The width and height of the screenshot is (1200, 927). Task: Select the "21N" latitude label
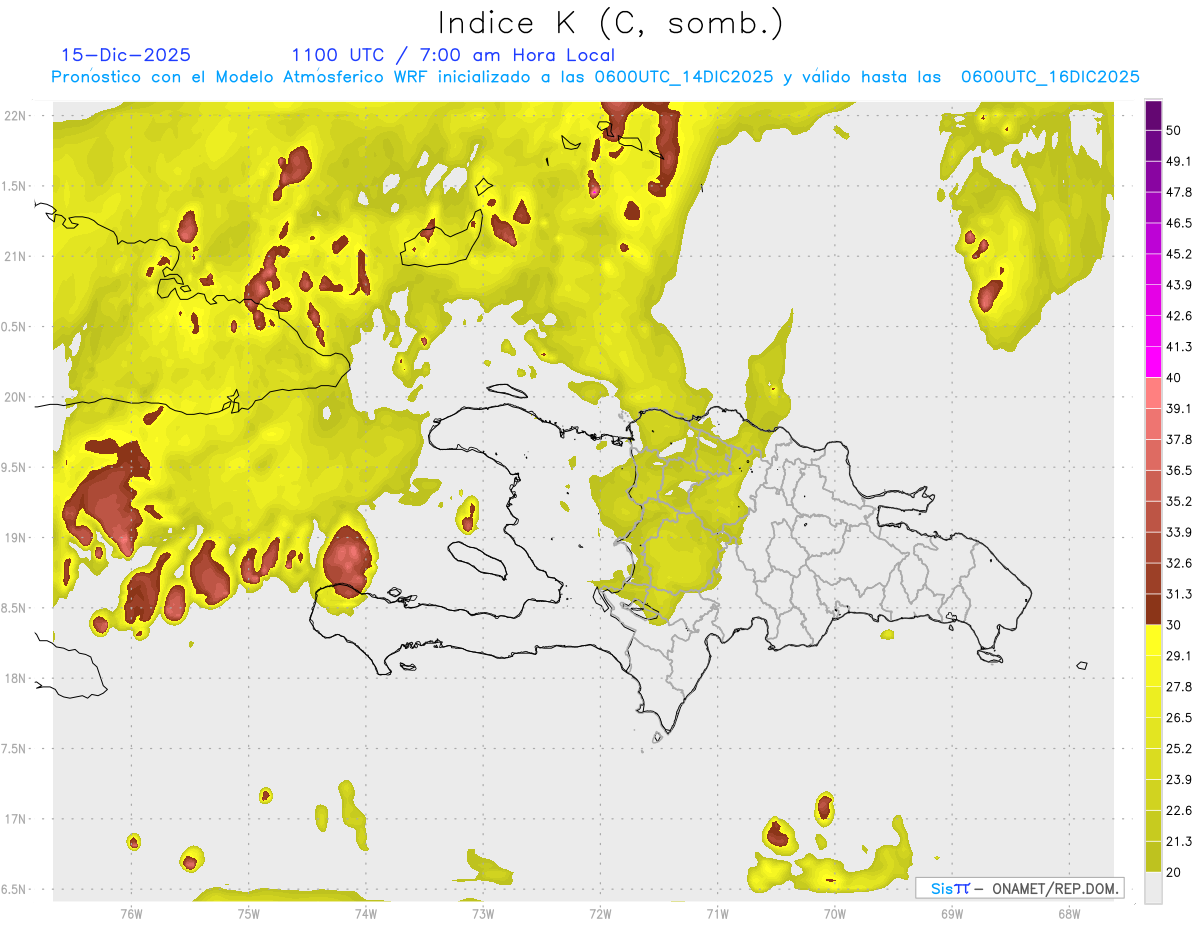pos(15,257)
